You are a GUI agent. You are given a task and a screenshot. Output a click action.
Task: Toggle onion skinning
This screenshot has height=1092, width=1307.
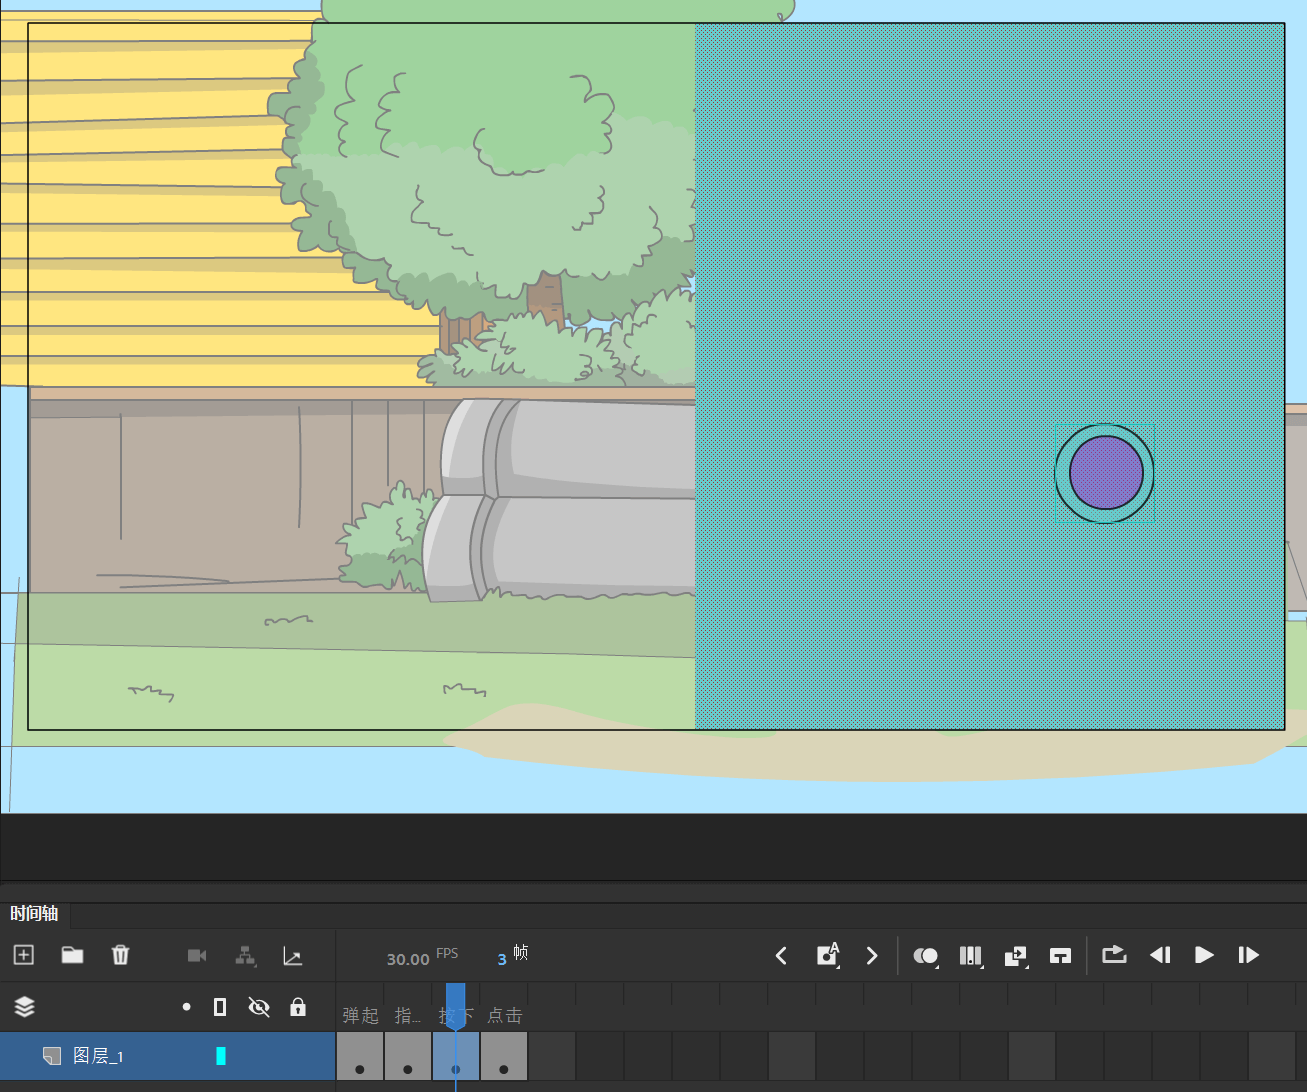pos(926,956)
